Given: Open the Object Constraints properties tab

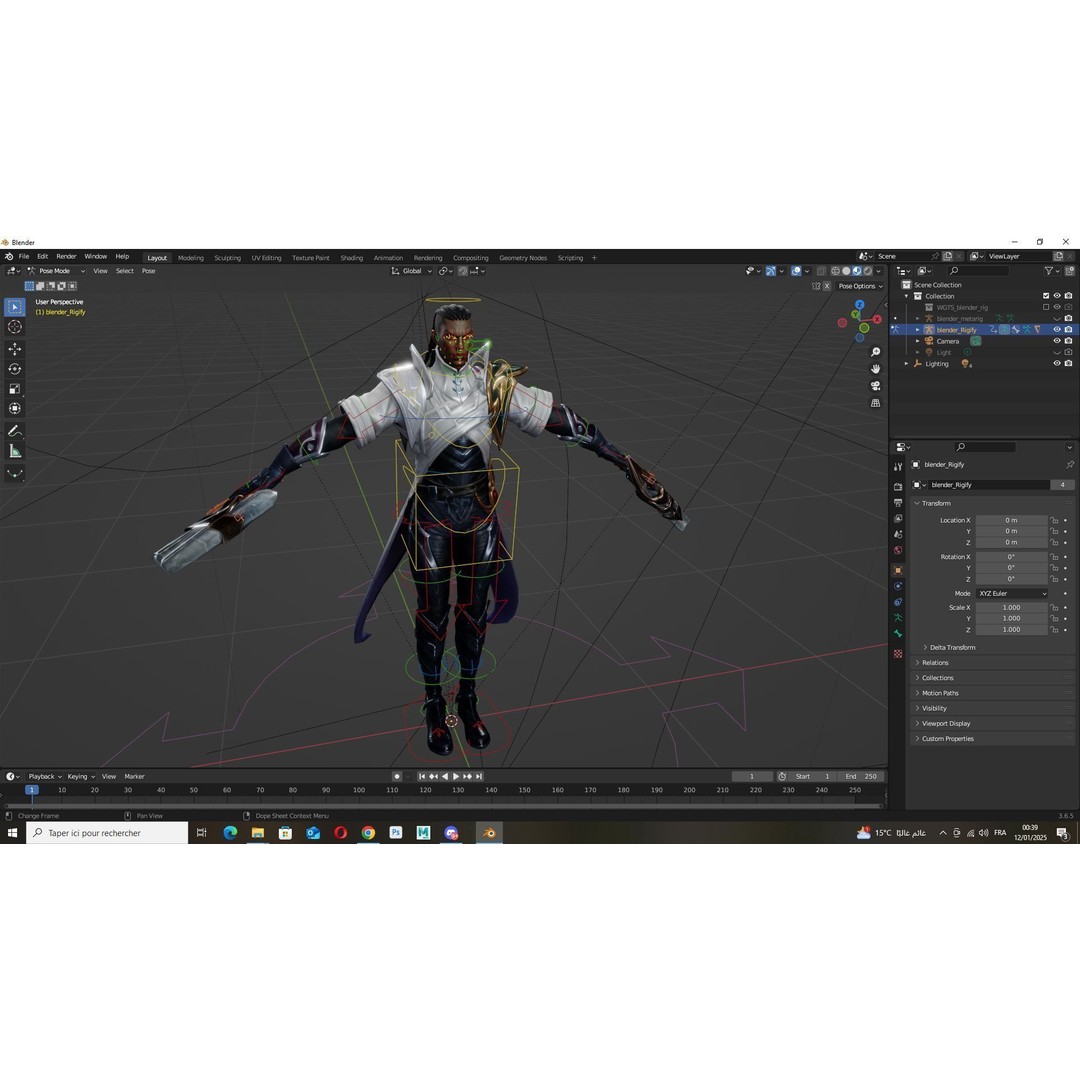Looking at the screenshot, I should click(x=898, y=602).
